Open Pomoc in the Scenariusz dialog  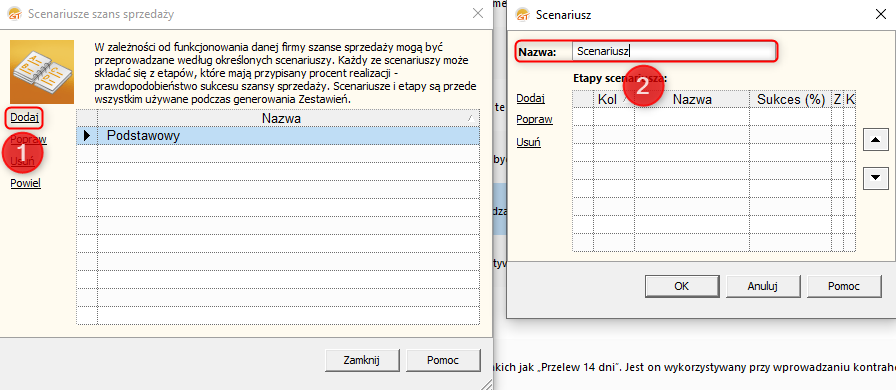point(845,286)
